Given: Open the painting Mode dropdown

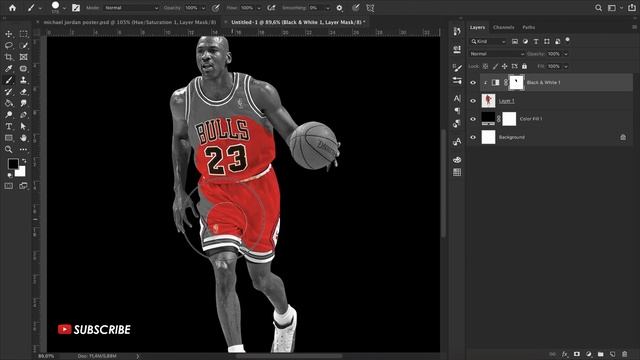Looking at the screenshot, I should tap(131, 8).
